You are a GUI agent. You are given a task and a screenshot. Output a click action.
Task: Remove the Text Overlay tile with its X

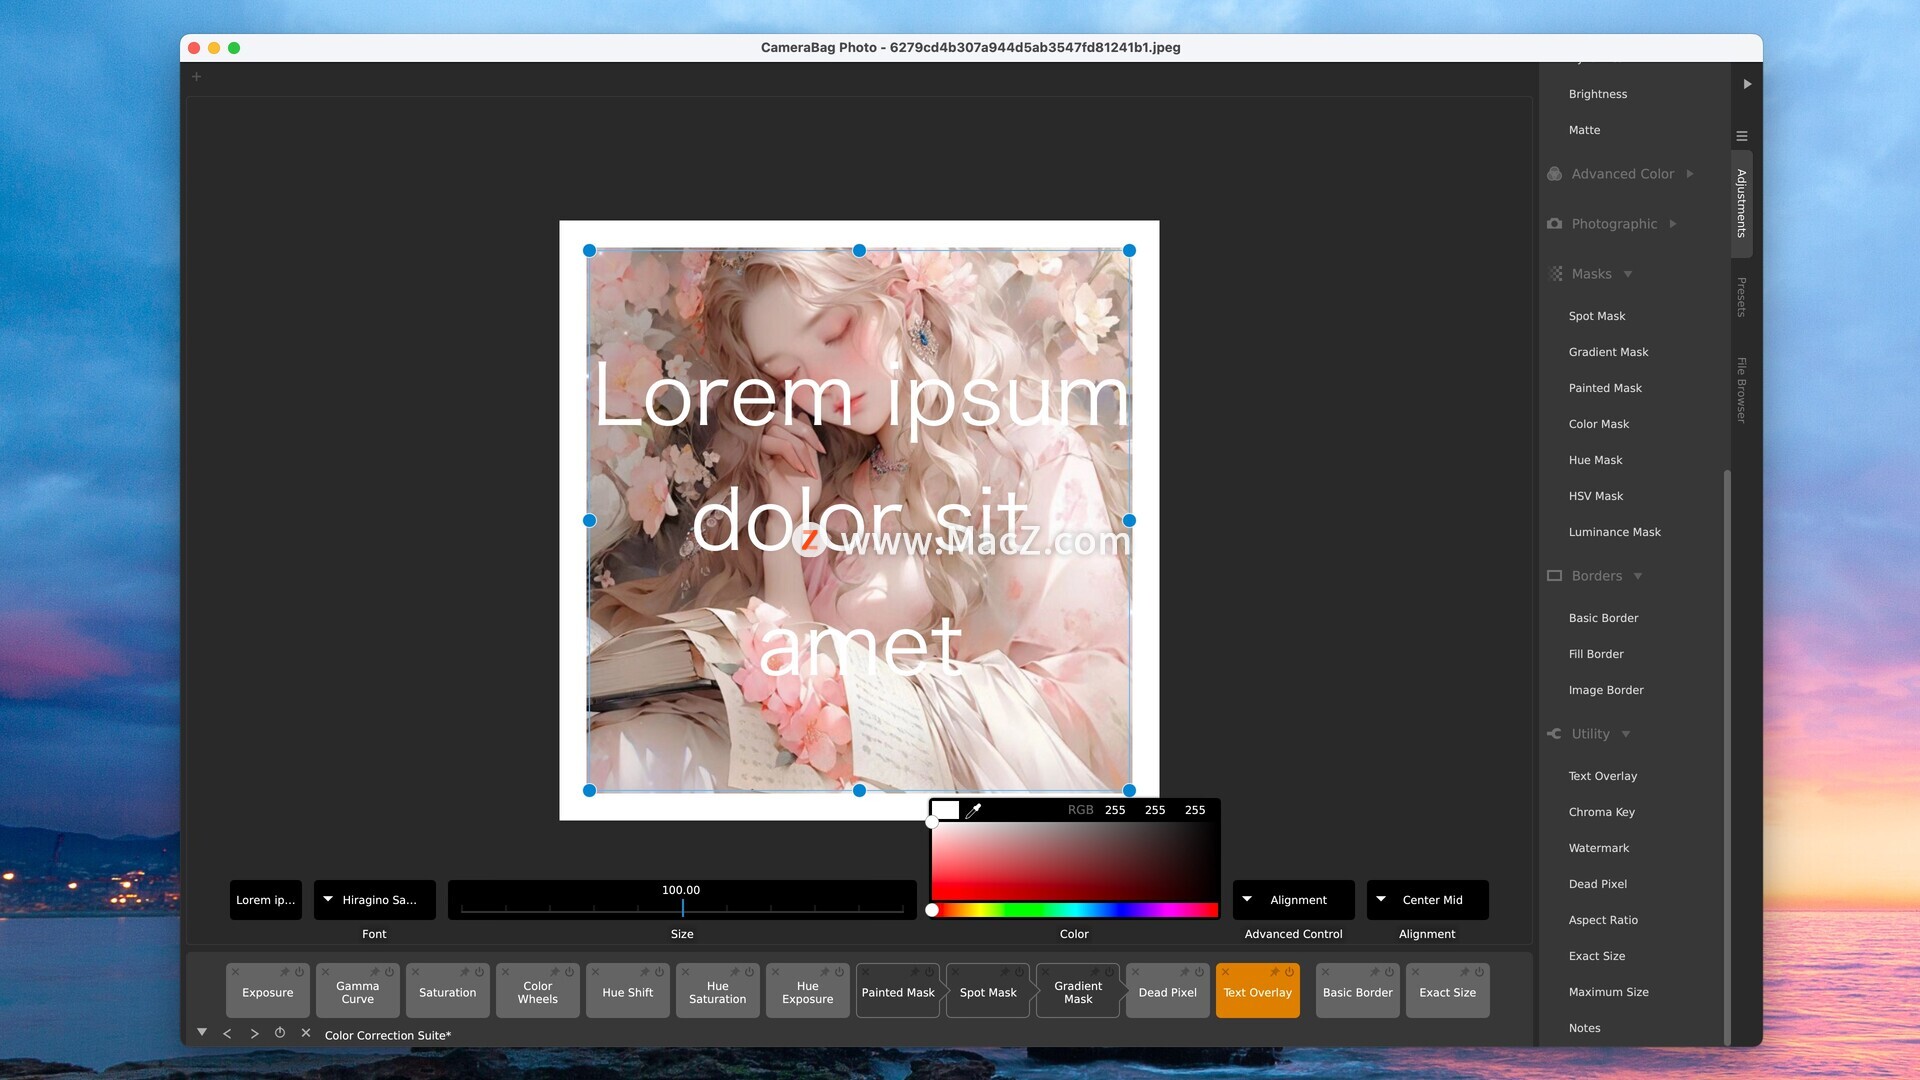(x=1225, y=972)
